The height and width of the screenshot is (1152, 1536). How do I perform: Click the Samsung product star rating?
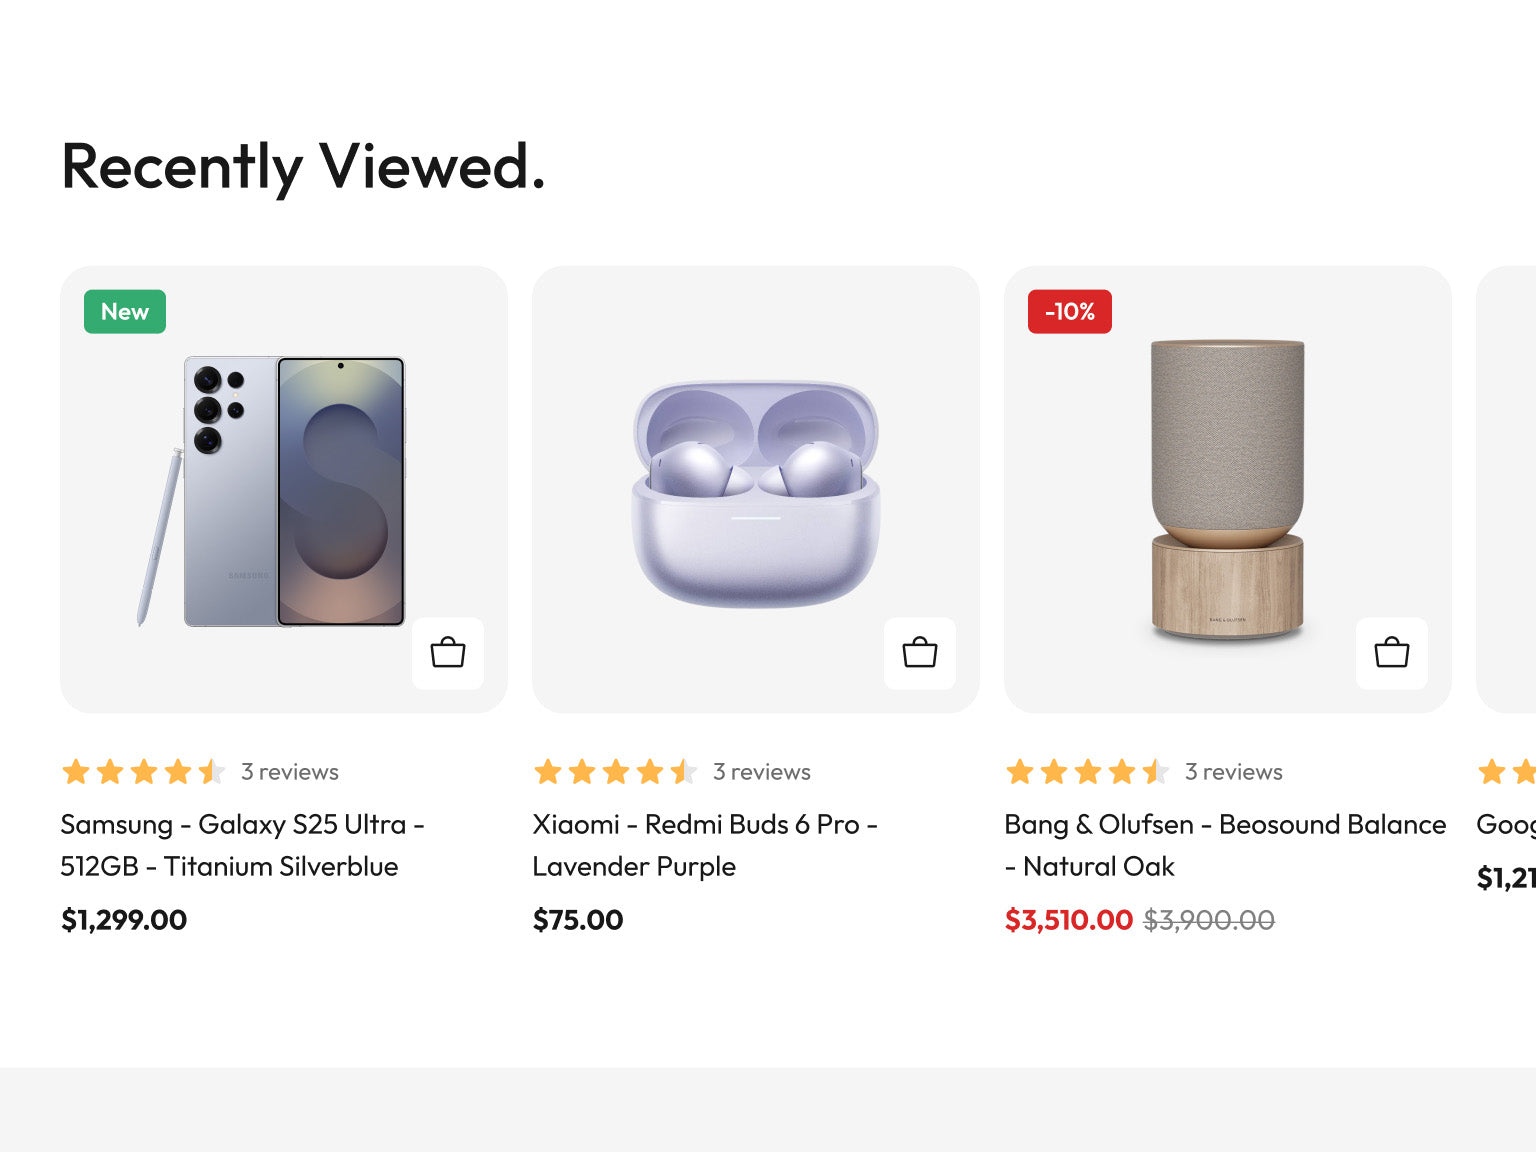(143, 772)
